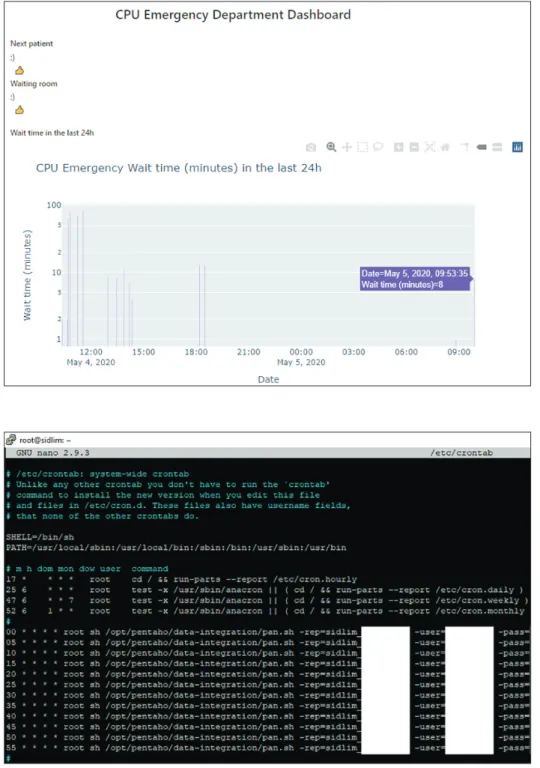Click the chart title 'CPU Emergency Wait time (minutes)'
Image resolution: width=540 pixels, height=768 pixels.
click(x=179, y=168)
